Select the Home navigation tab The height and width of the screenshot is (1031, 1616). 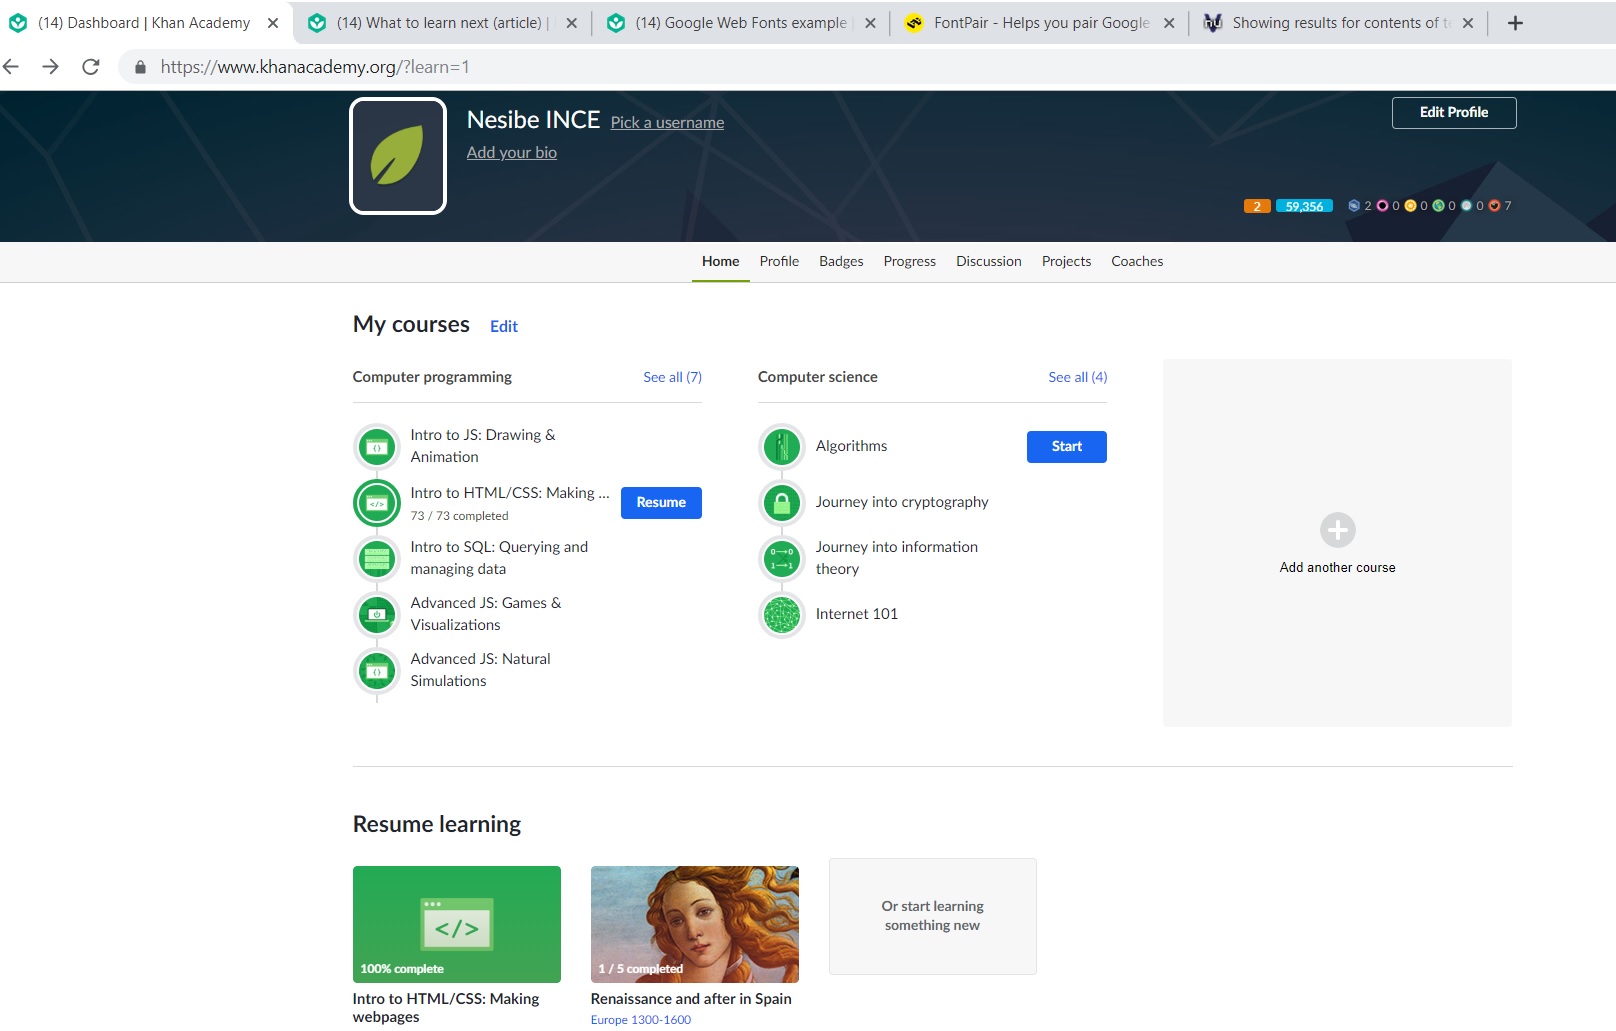[721, 261]
